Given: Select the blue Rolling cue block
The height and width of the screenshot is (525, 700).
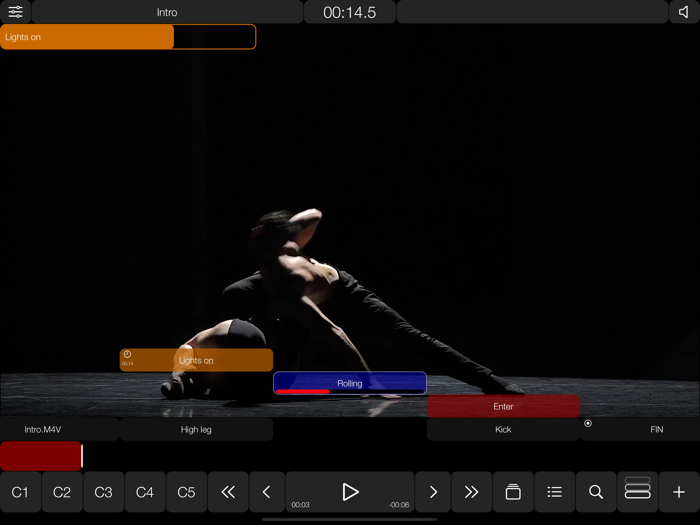Looking at the screenshot, I should tap(350, 383).
